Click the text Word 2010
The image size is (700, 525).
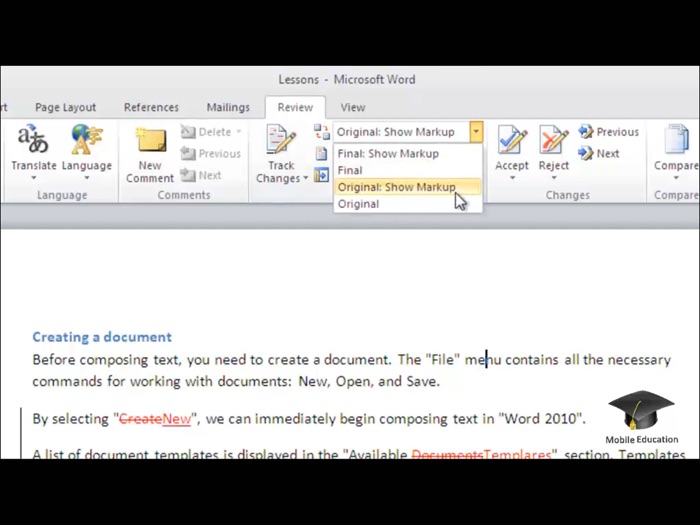click(x=541, y=419)
